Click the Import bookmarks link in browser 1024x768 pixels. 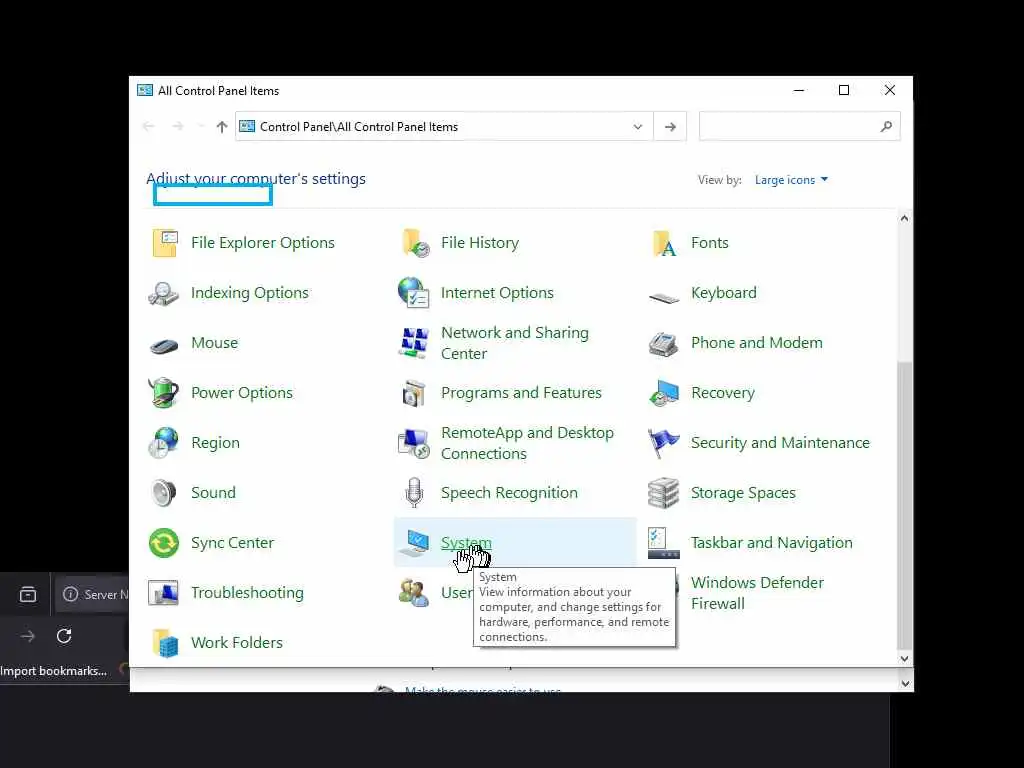click(54, 671)
